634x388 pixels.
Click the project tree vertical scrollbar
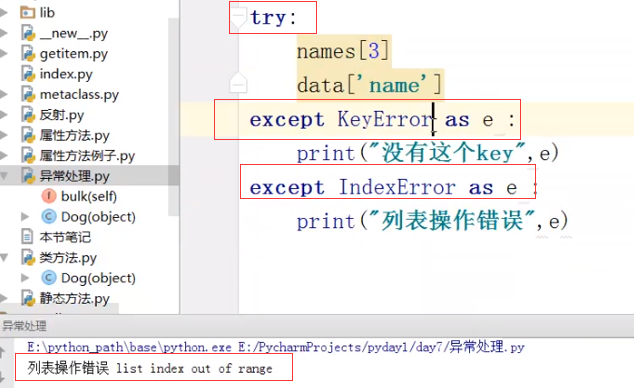tap(173, 117)
